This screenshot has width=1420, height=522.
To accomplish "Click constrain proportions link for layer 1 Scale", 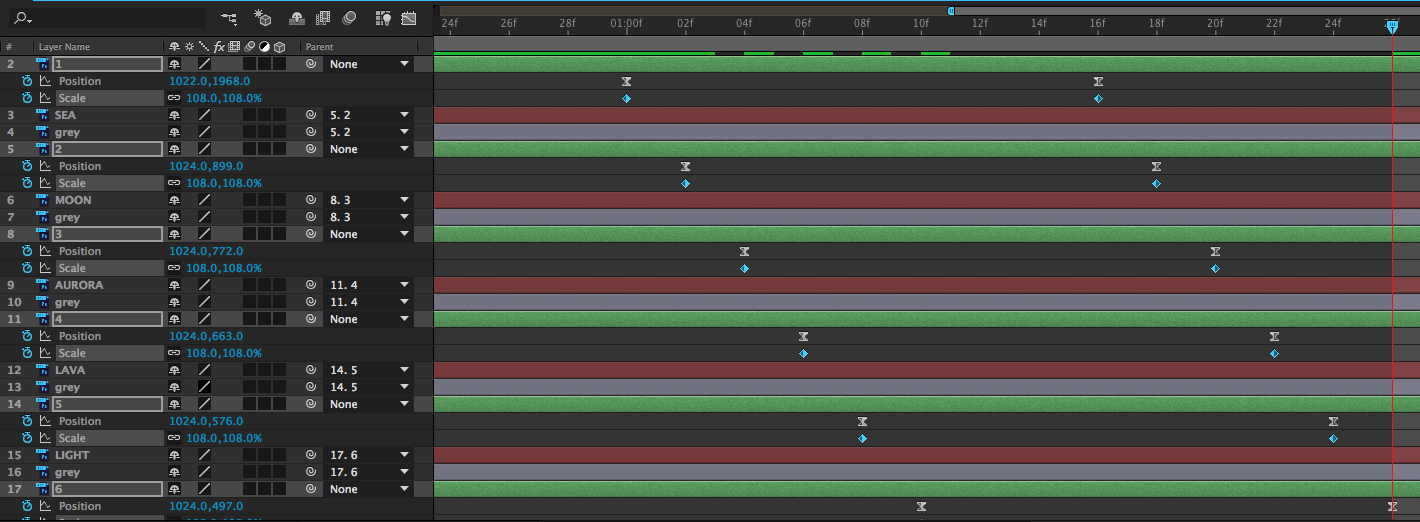I will point(174,98).
